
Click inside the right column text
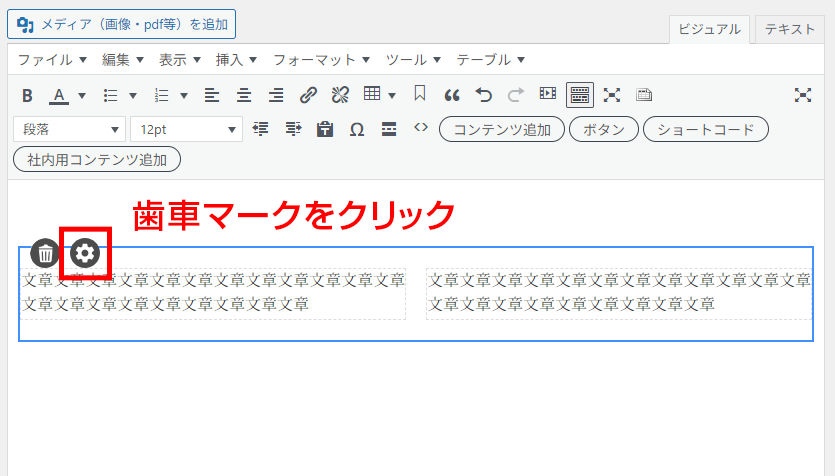(619, 293)
